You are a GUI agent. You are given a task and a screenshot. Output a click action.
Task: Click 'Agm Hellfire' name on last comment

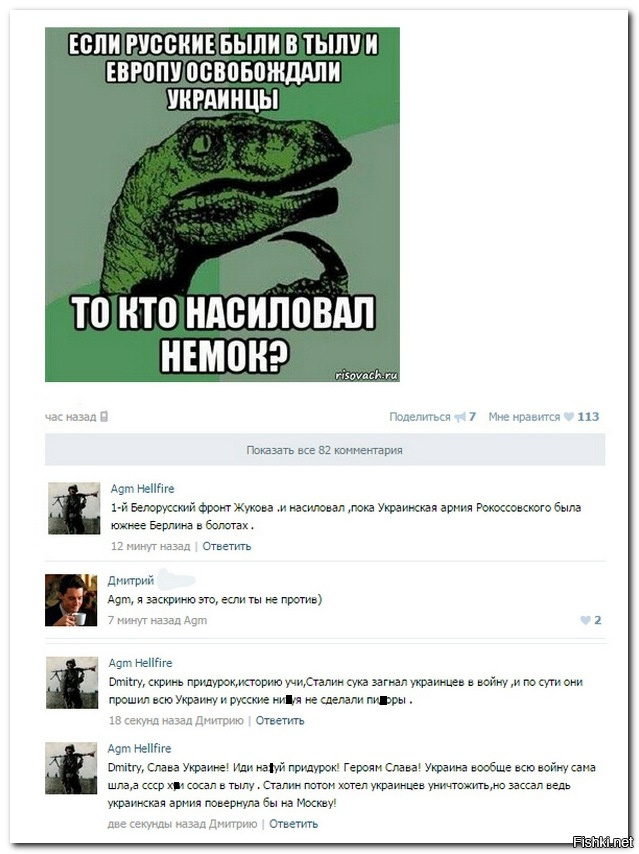pos(139,748)
